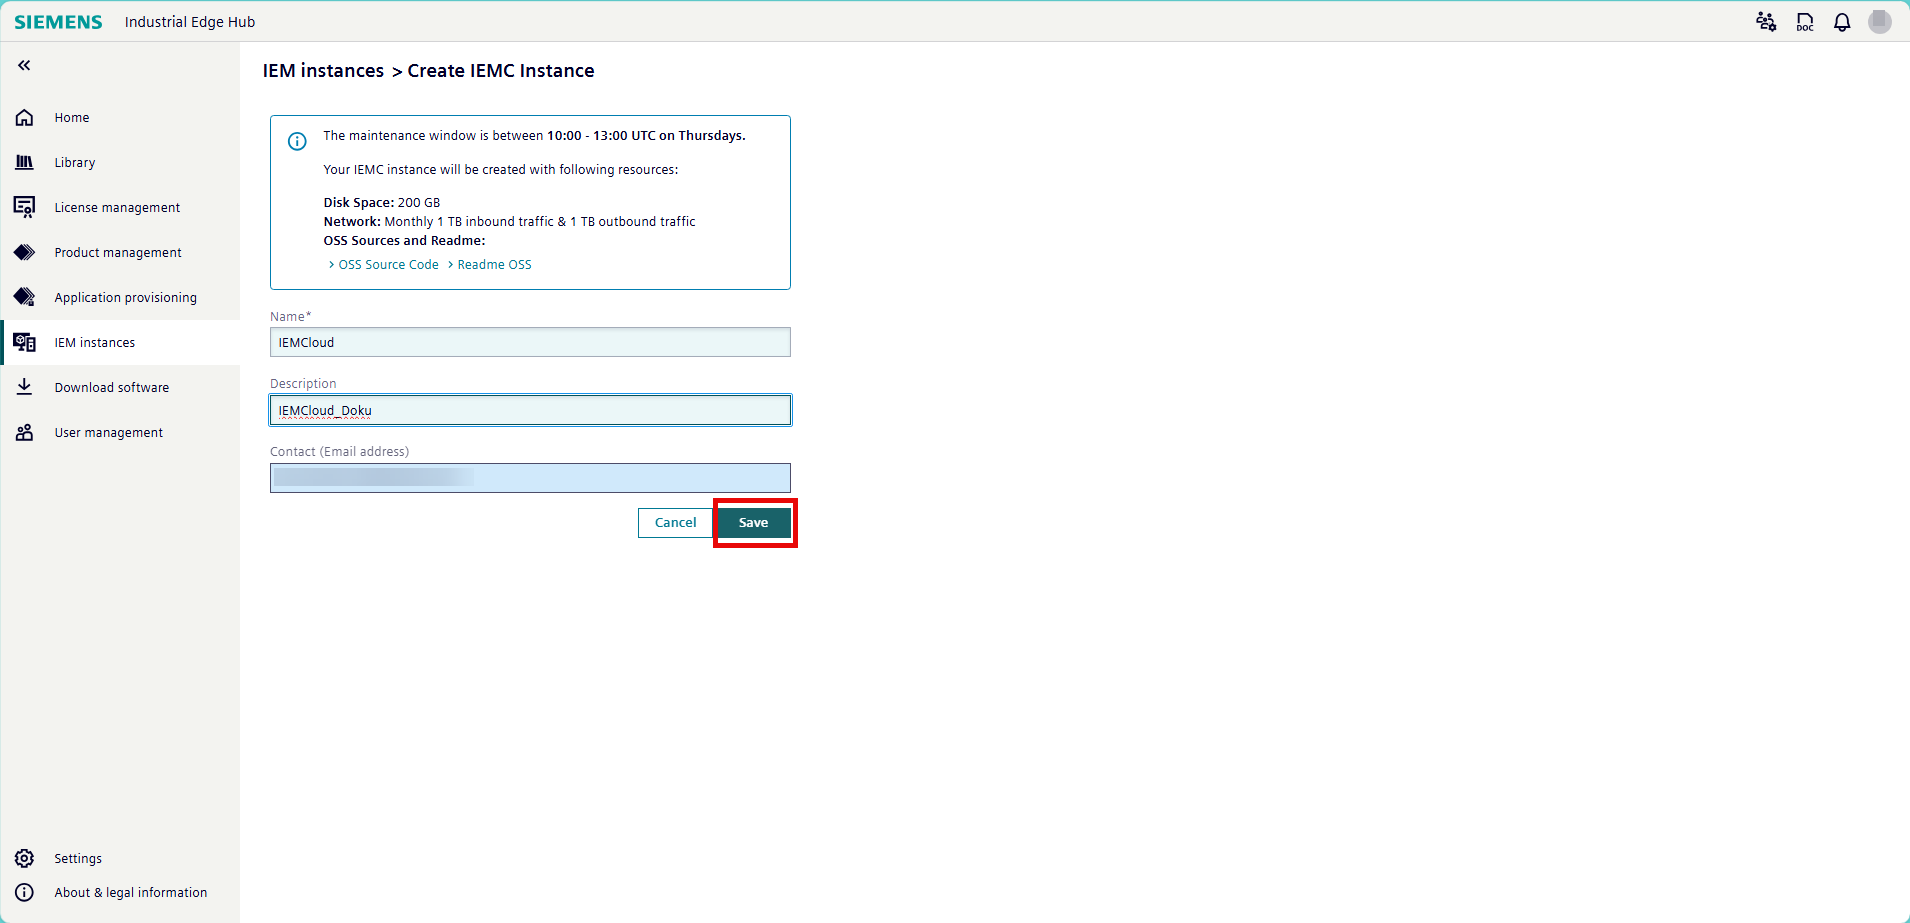1910x923 pixels.
Task: Open documentation via the DOC icon
Action: pos(1804,21)
